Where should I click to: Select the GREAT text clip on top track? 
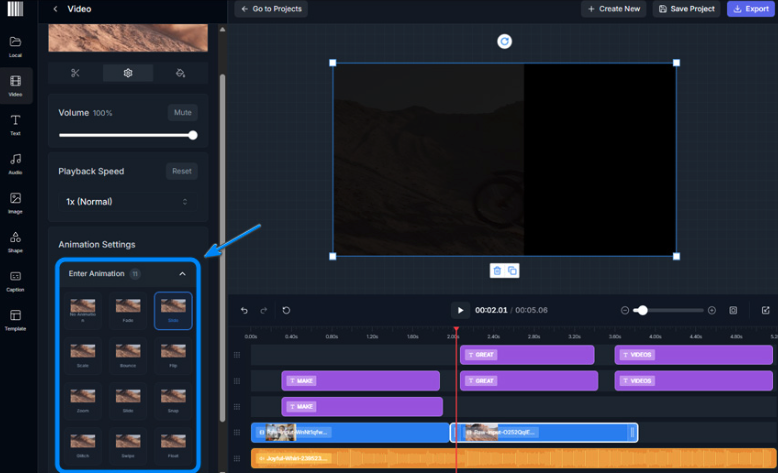click(527, 355)
